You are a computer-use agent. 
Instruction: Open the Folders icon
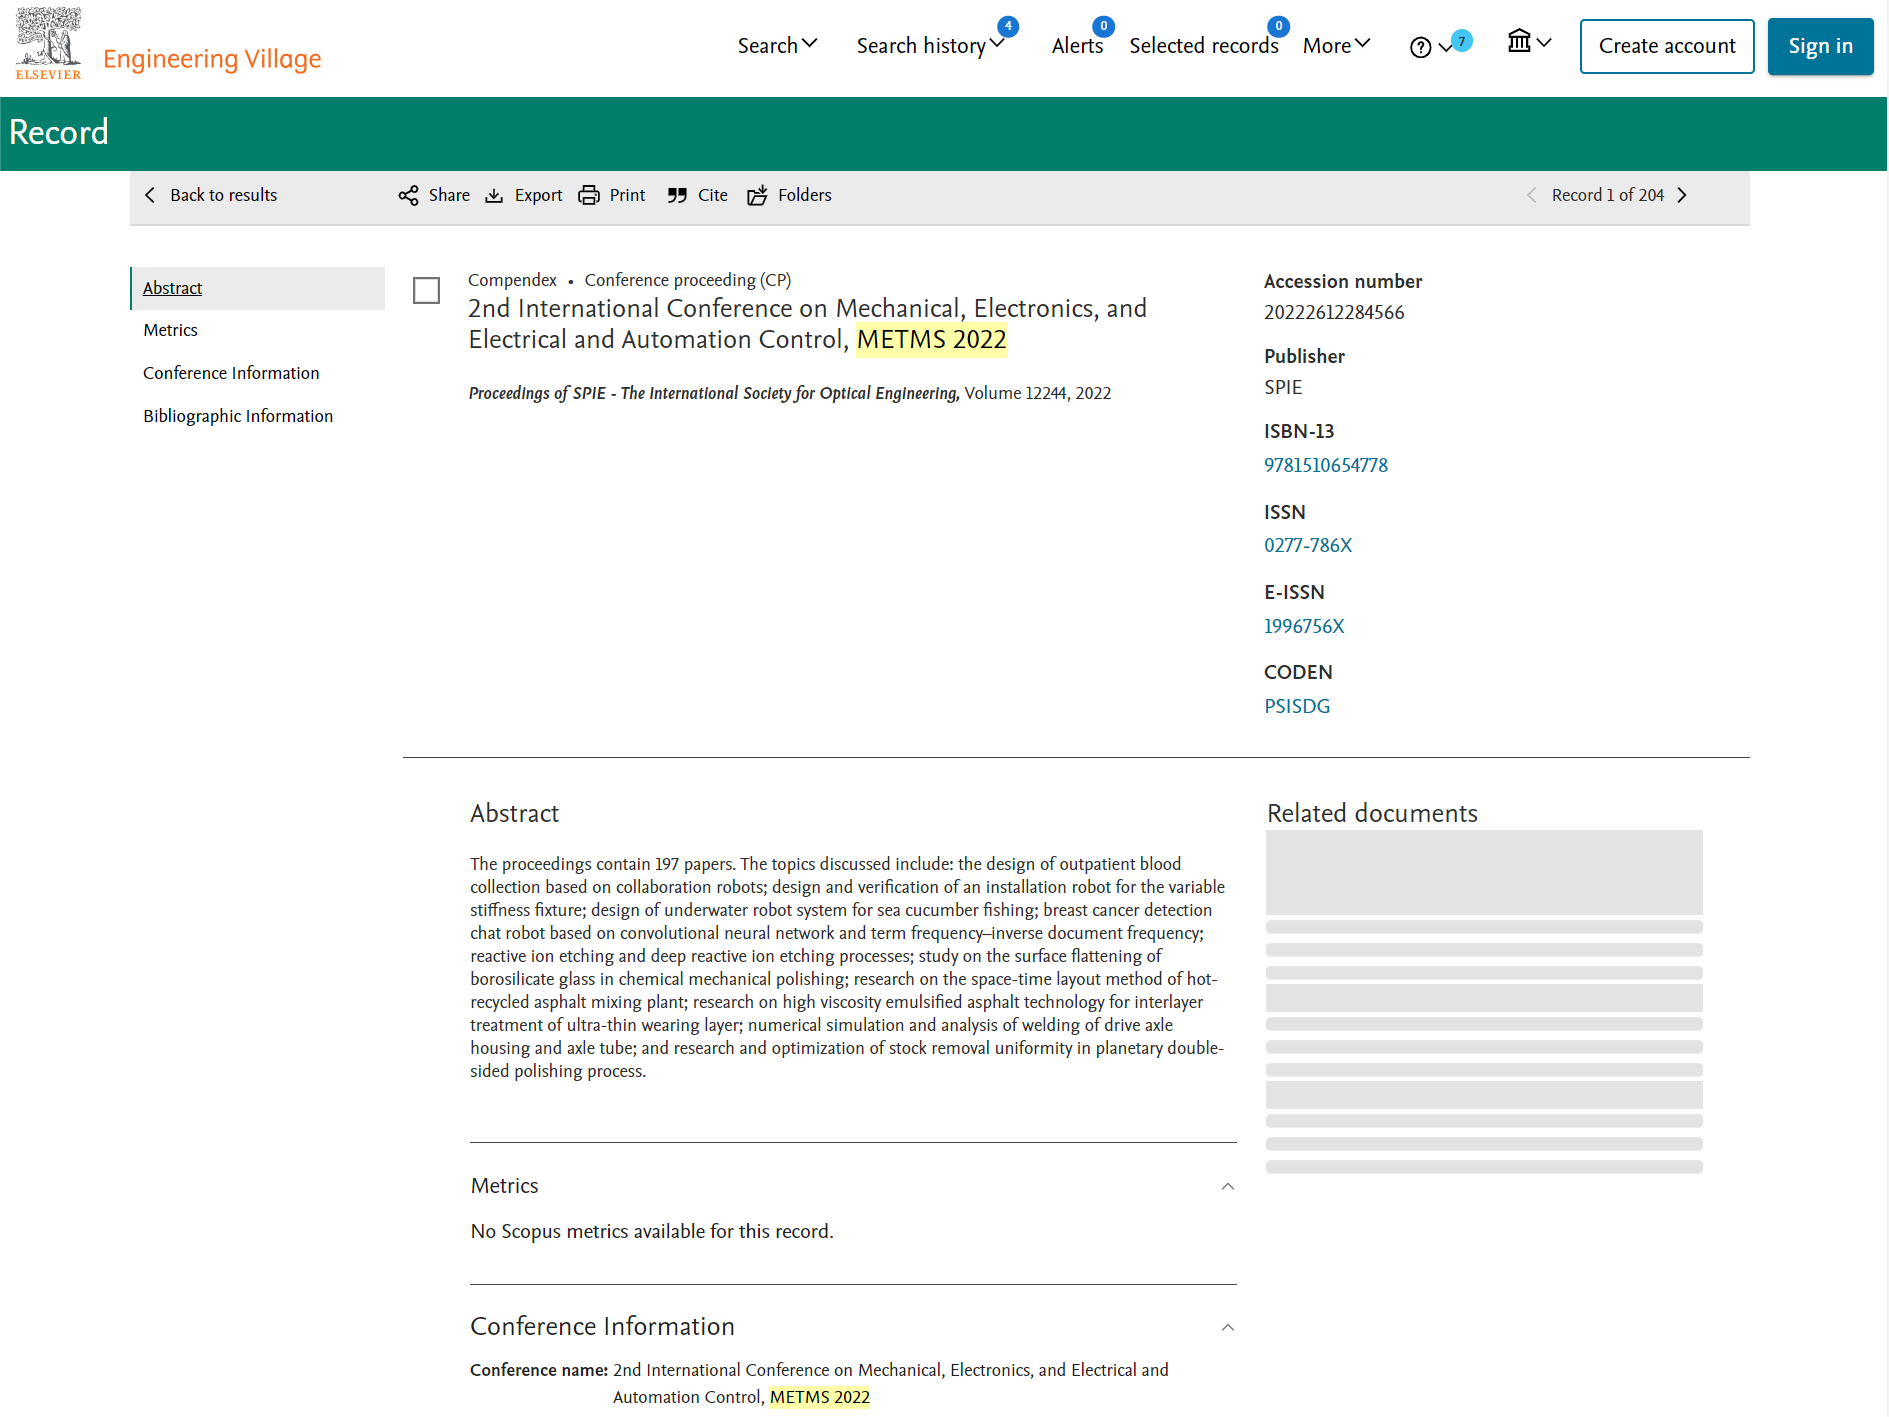[x=757, y=196]
